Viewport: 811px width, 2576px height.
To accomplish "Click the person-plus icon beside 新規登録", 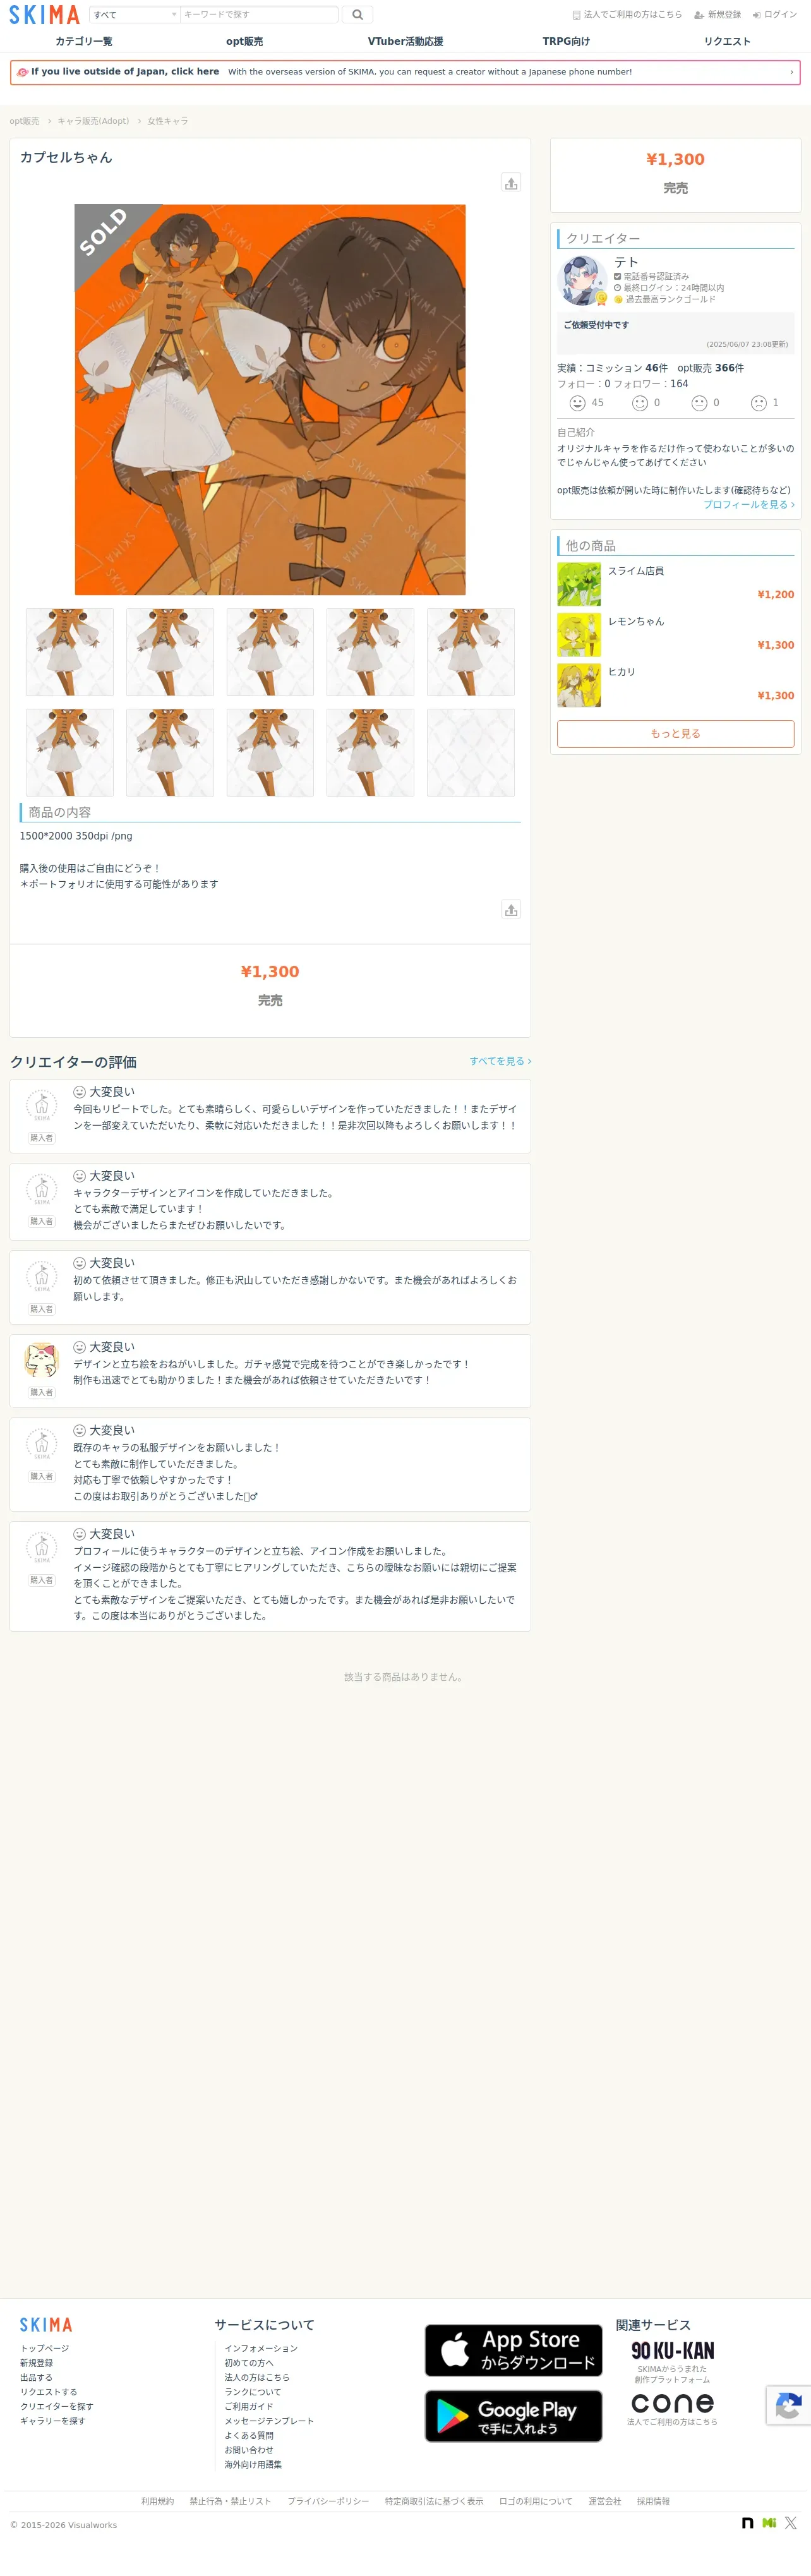I will pos(699,15).
